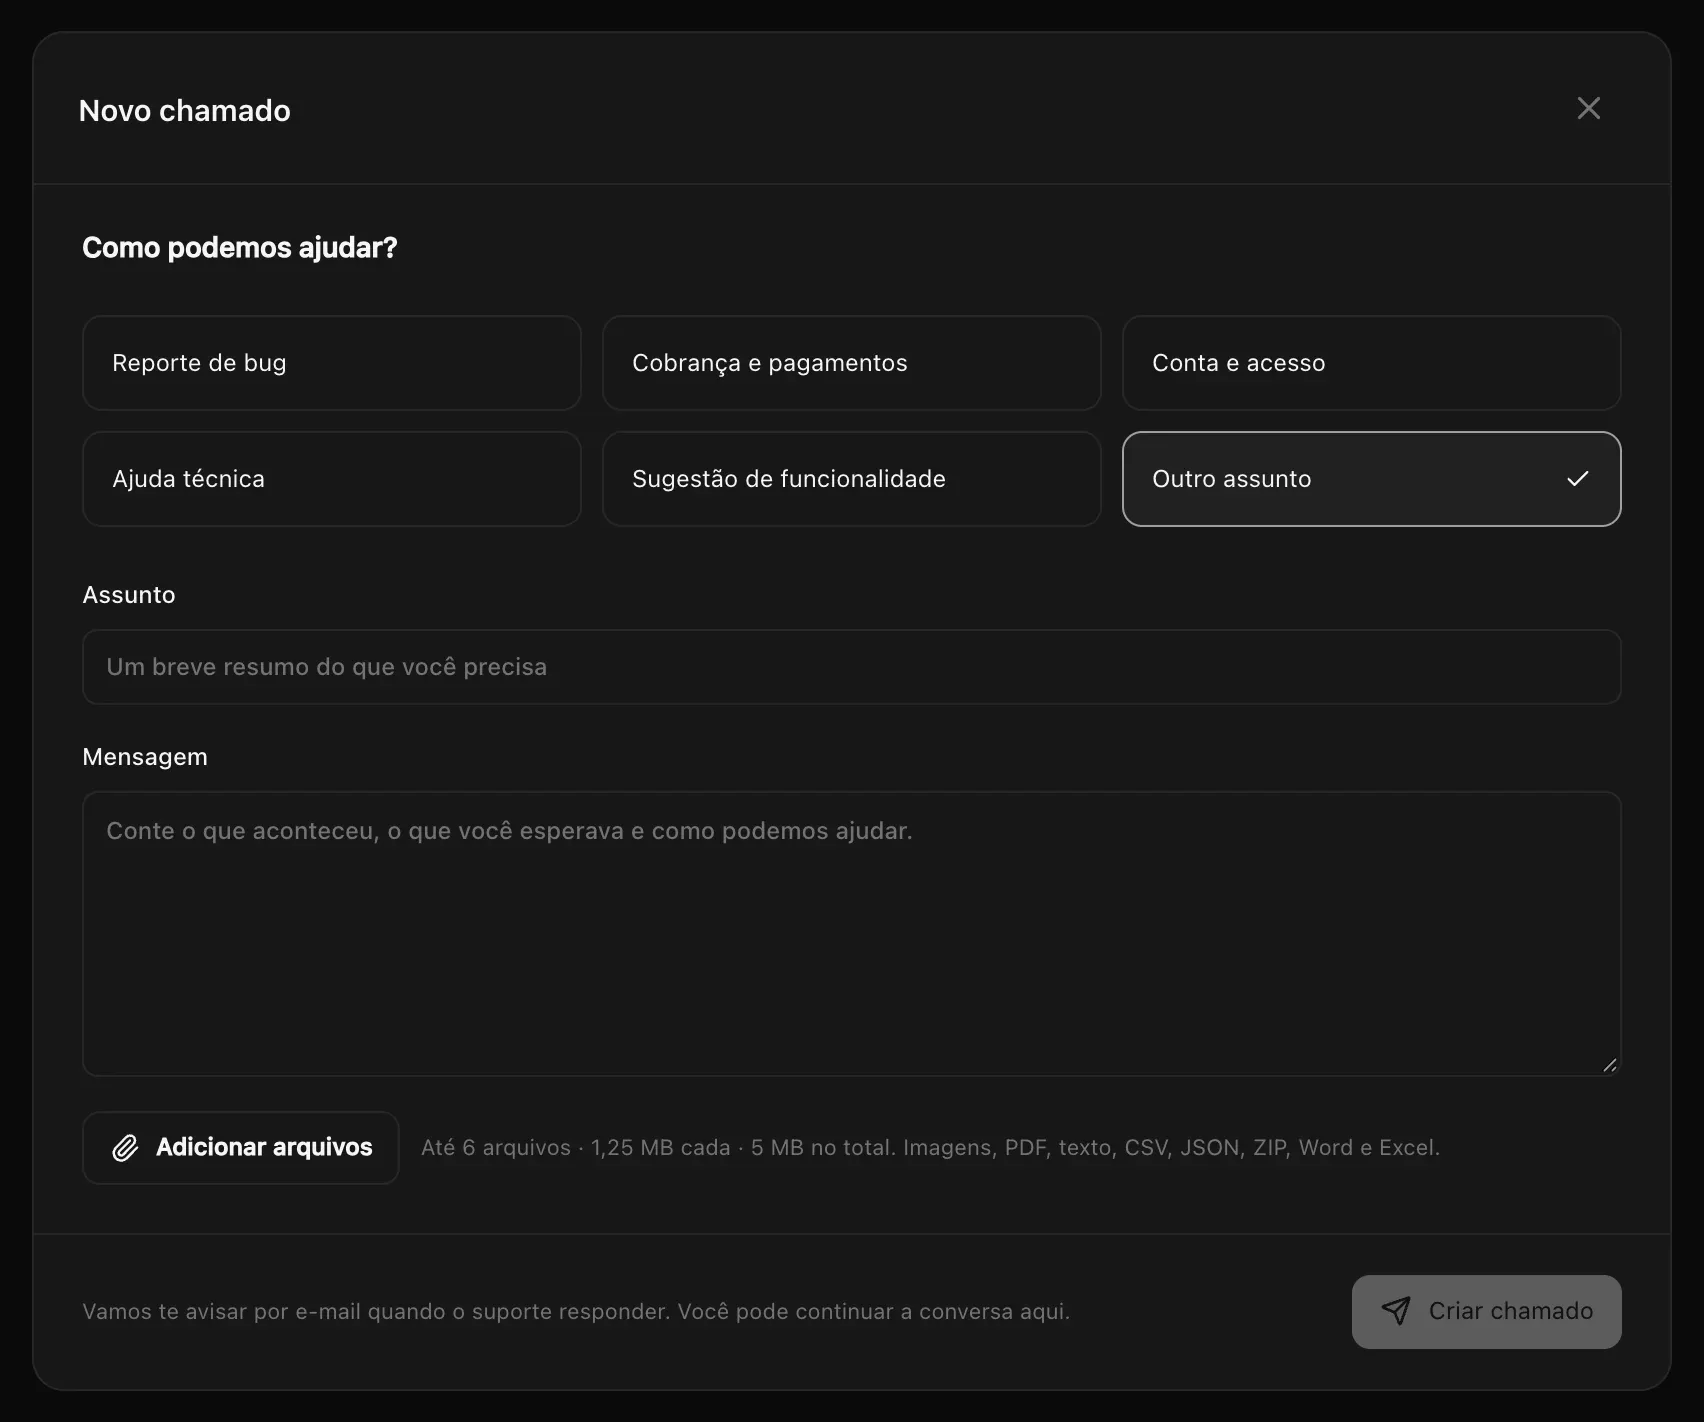This screenshot has width=1704, height=1422.
Task: Click the paper plane send icon
Action: coord(1396,1311)
